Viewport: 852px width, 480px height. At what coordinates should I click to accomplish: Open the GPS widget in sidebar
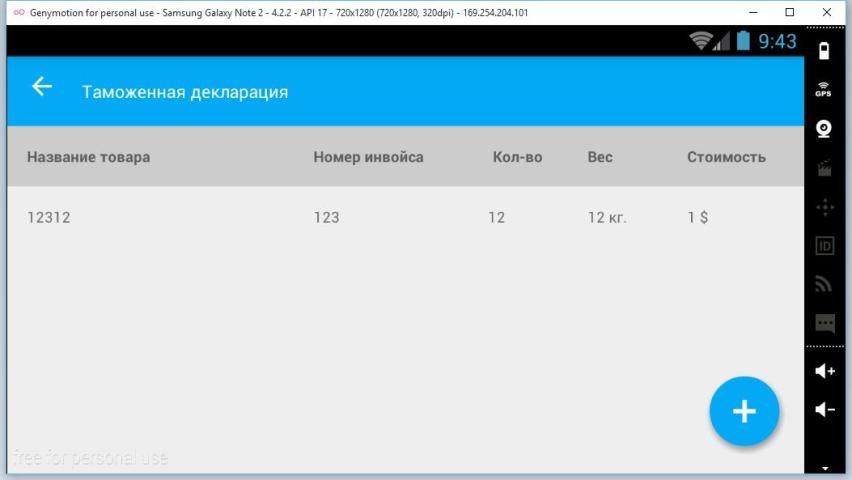click(x=824, y=89)
